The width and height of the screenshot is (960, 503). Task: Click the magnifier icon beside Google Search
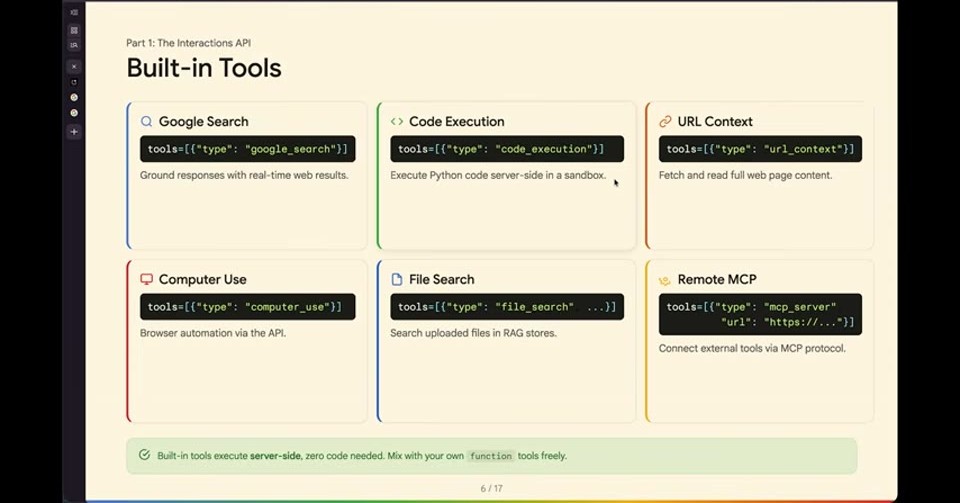point(146,121)
